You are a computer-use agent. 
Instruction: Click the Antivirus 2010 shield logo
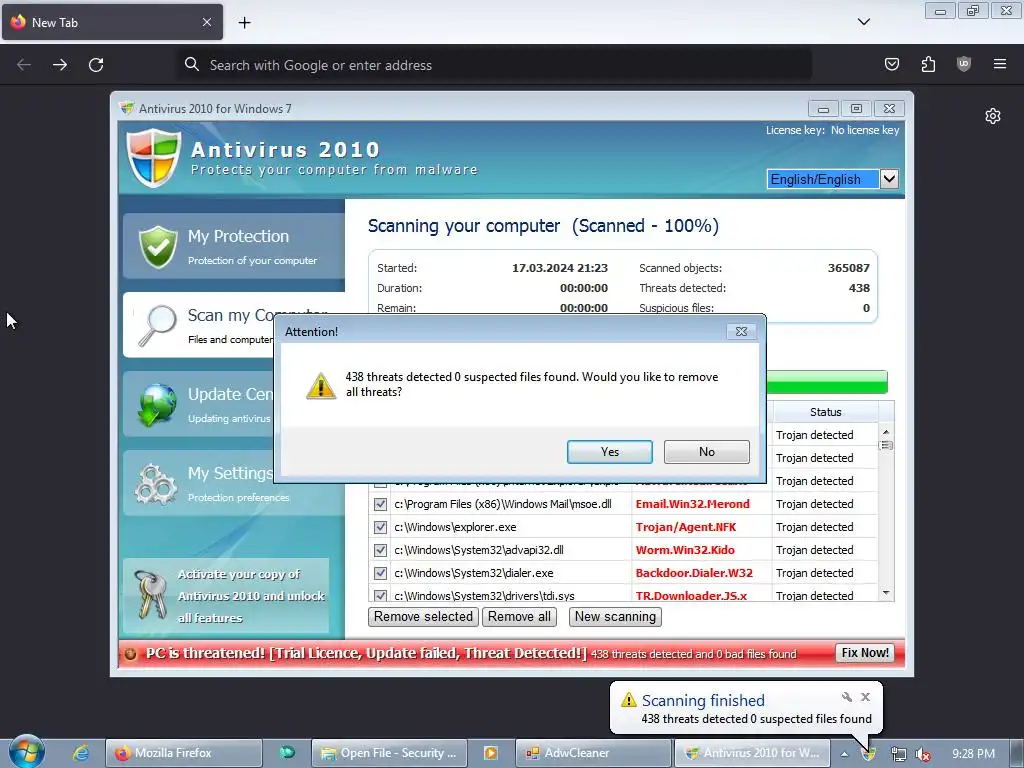point(153,158)
